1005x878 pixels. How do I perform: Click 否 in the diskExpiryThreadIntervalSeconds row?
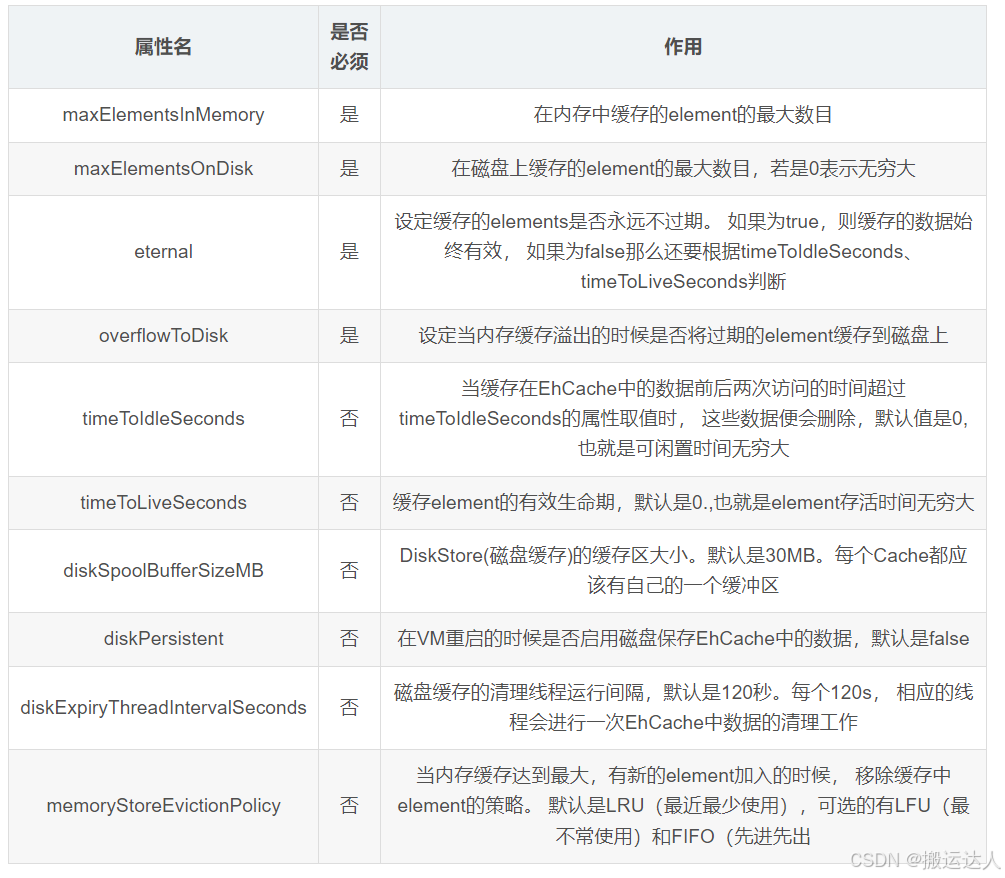coord(349,708)
